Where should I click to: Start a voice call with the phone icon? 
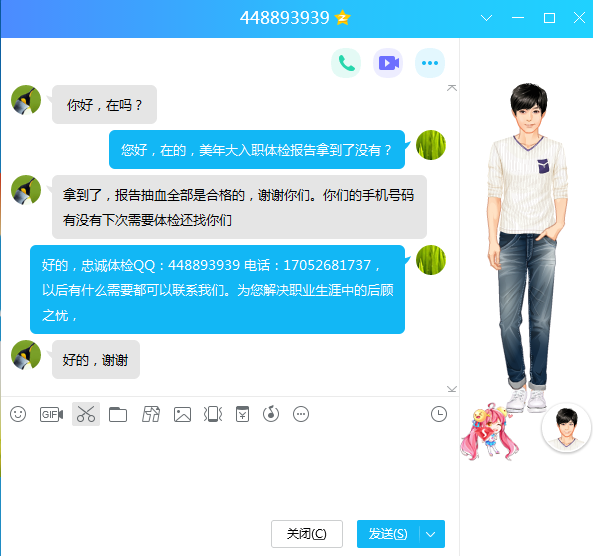pos(346,63)
